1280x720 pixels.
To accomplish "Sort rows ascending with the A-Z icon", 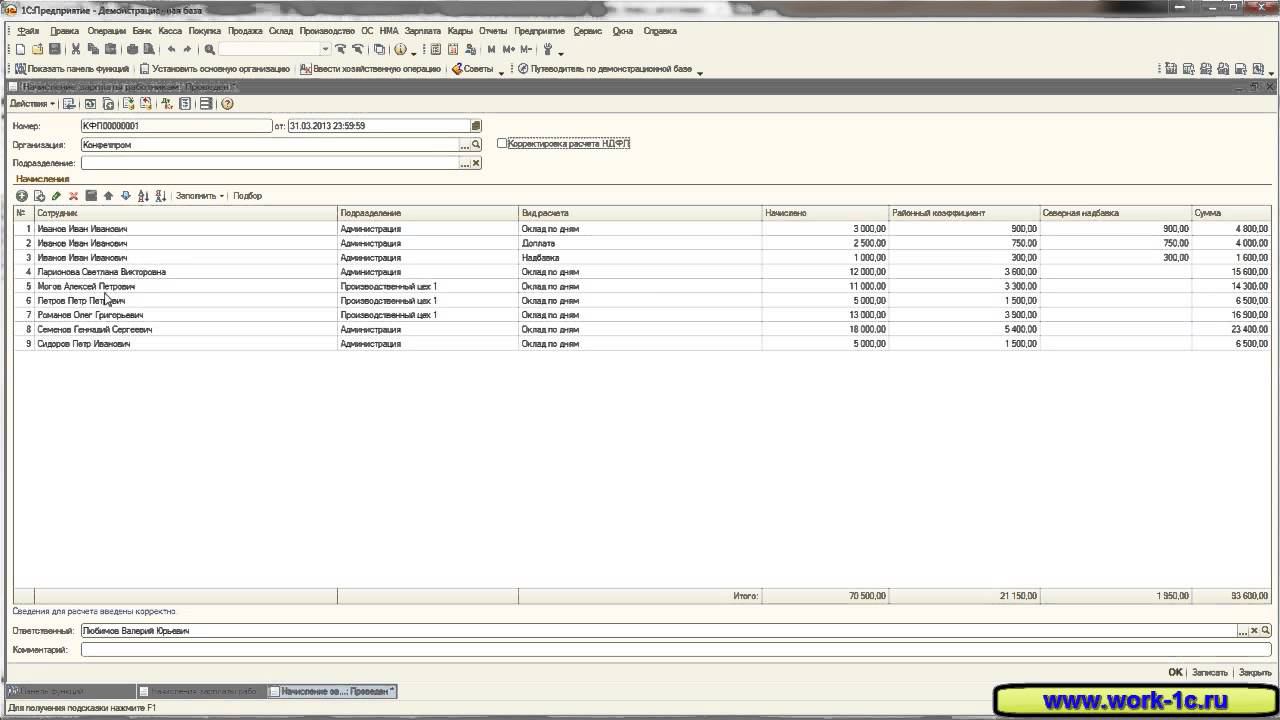I will click(x=143, y=196).
